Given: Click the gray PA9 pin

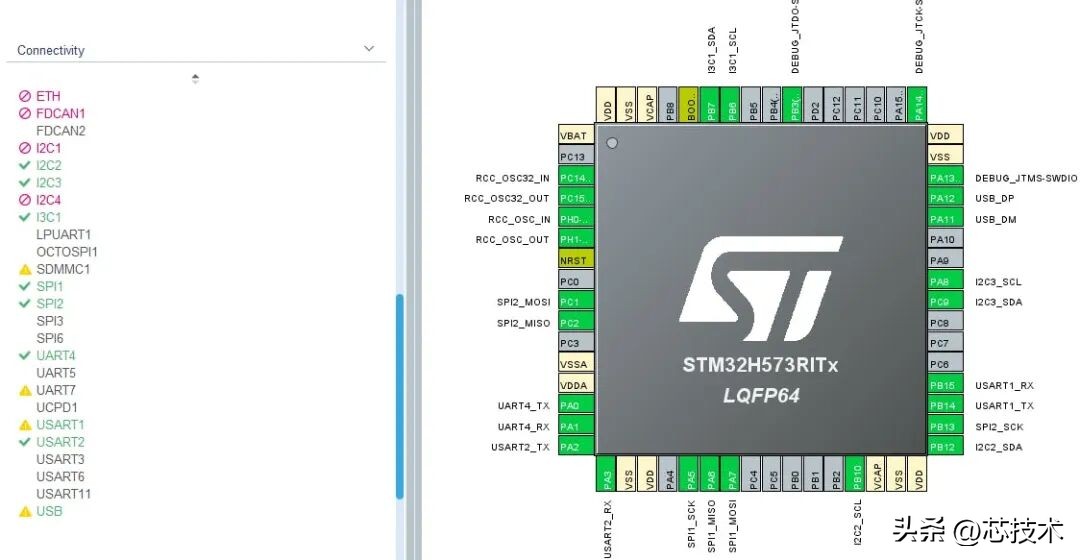Looking at the screenshot, I should [945, 260].
